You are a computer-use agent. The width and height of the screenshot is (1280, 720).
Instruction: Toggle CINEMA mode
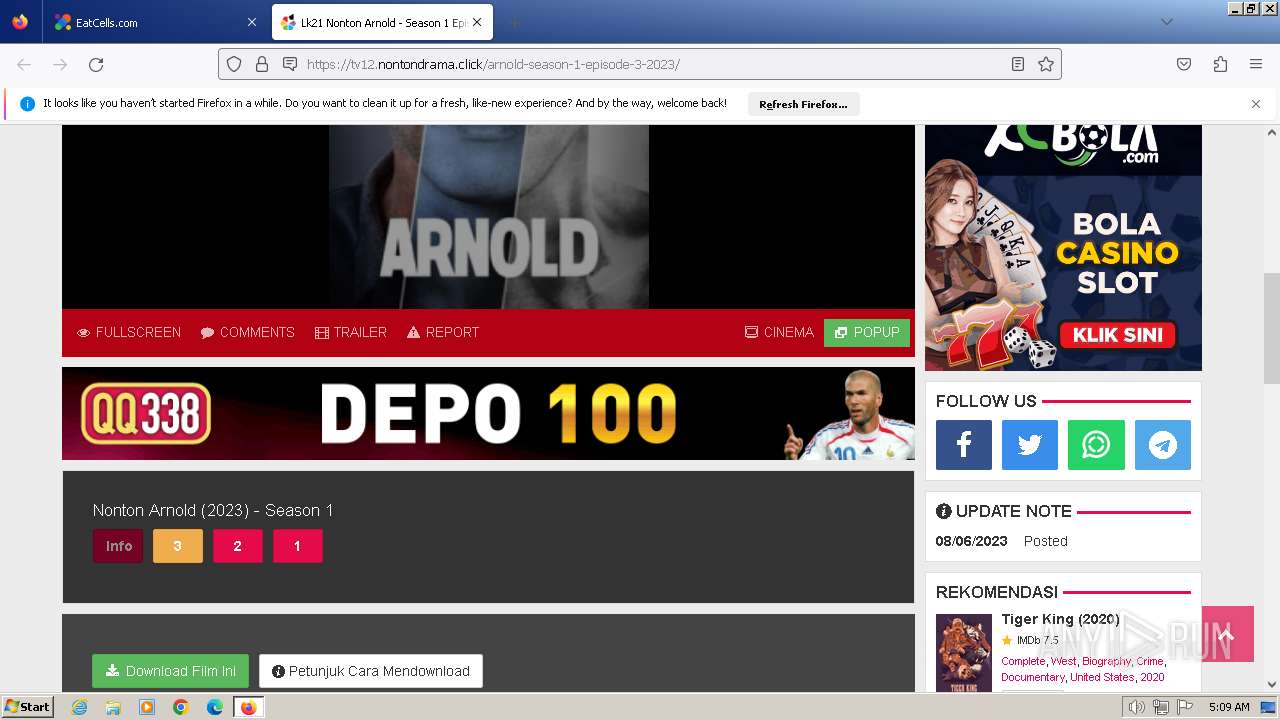click(x=779, y=332)
